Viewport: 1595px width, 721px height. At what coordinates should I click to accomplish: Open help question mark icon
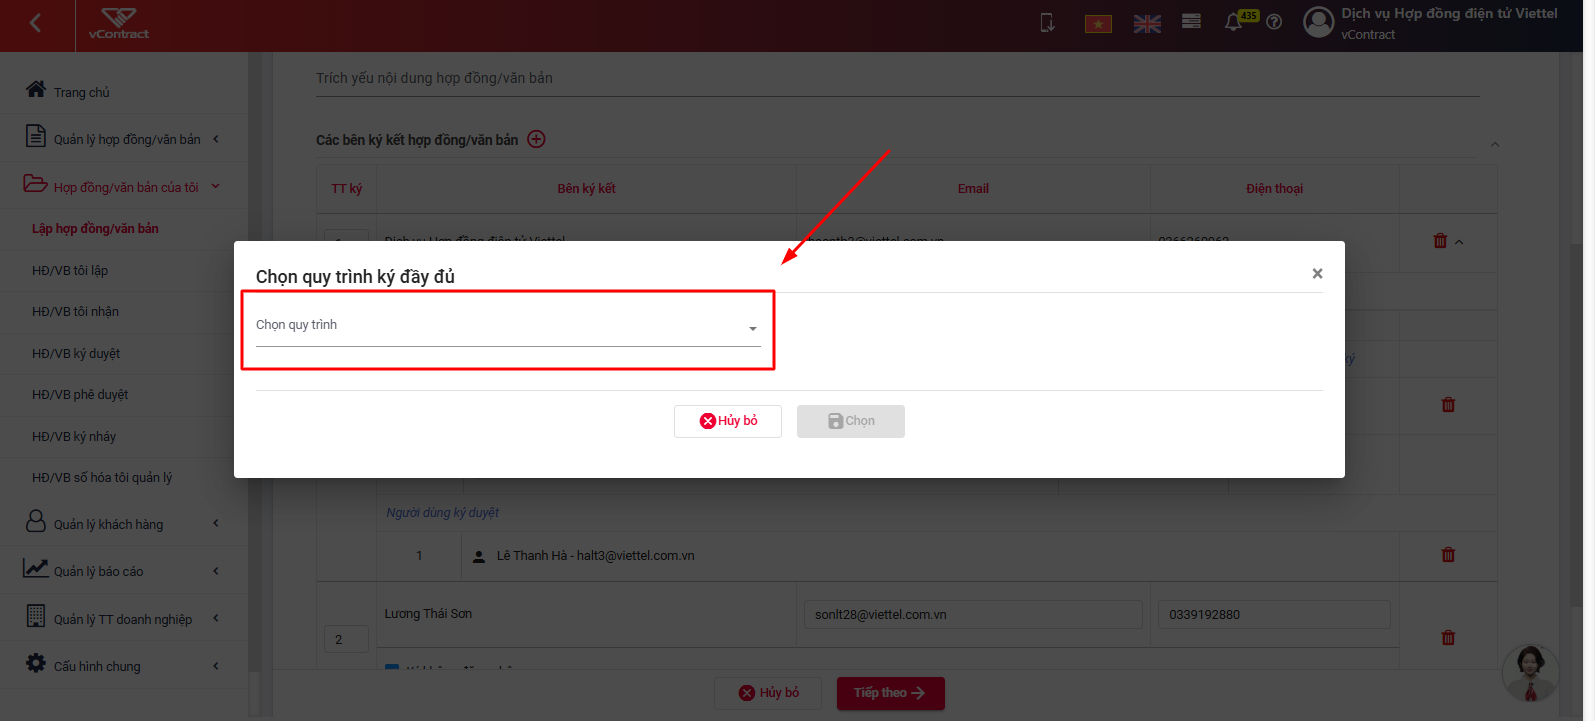tap(1274, 22)
